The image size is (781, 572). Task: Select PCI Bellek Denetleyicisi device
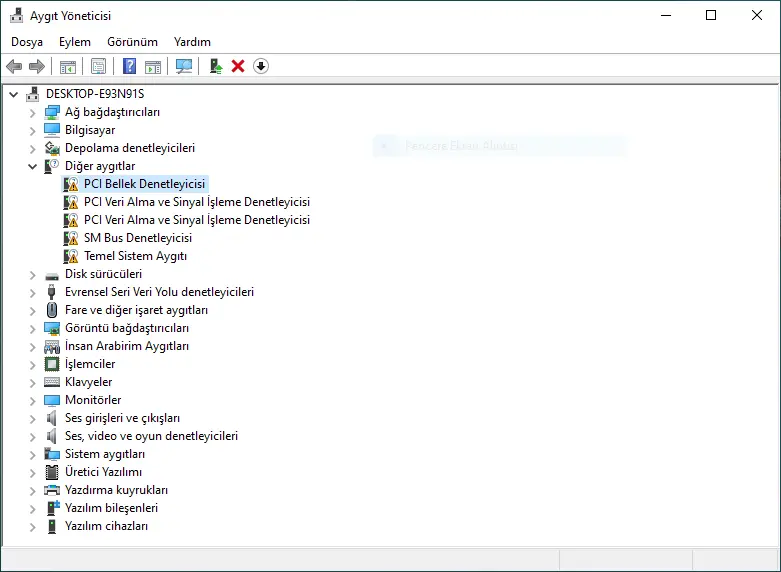[x=144, y=184]
